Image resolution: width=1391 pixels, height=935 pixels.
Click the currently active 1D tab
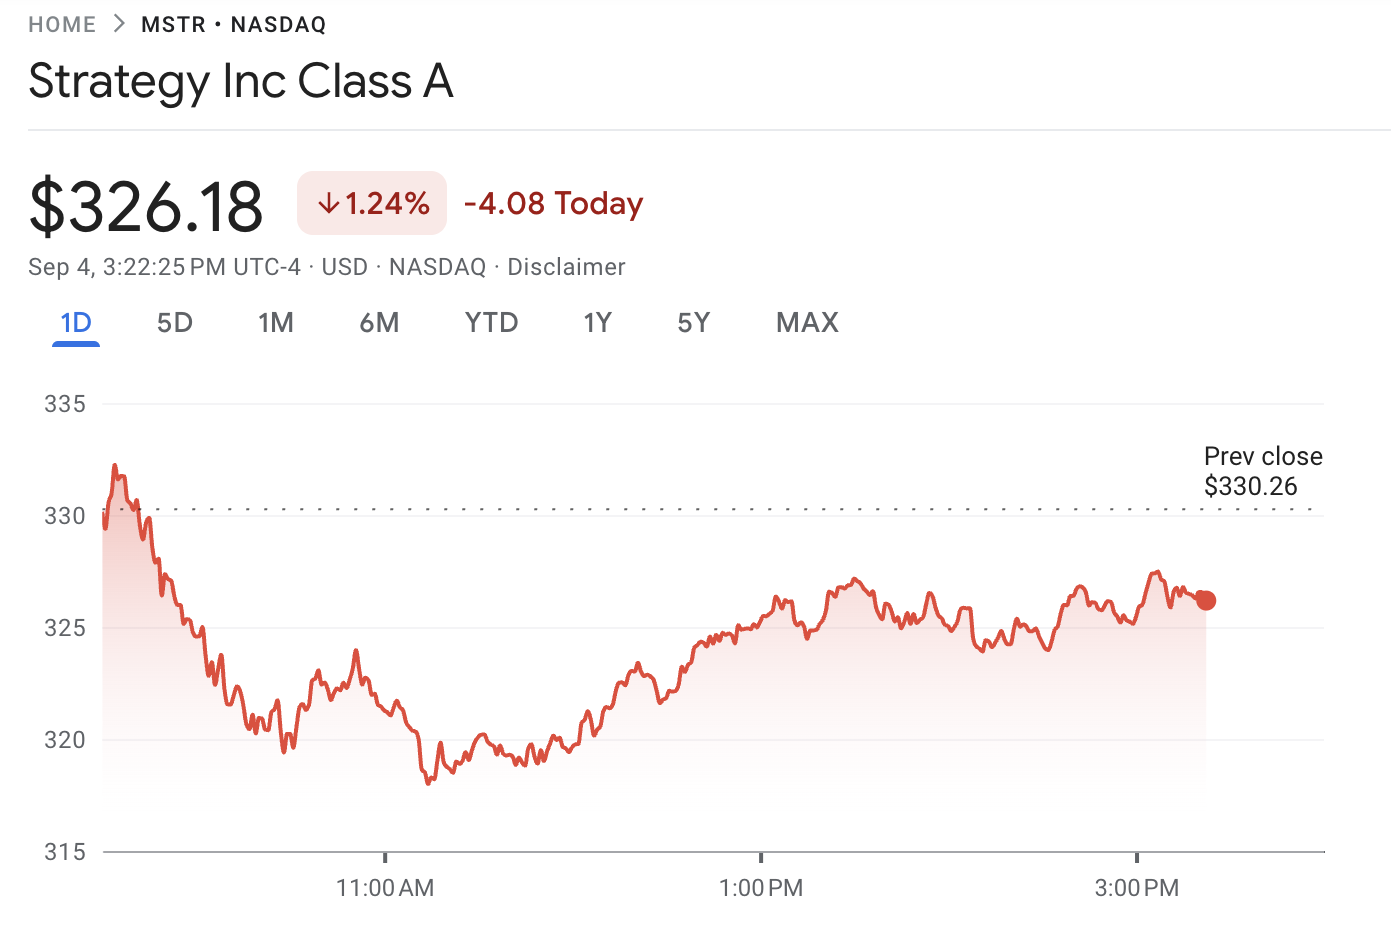[75, 322]
